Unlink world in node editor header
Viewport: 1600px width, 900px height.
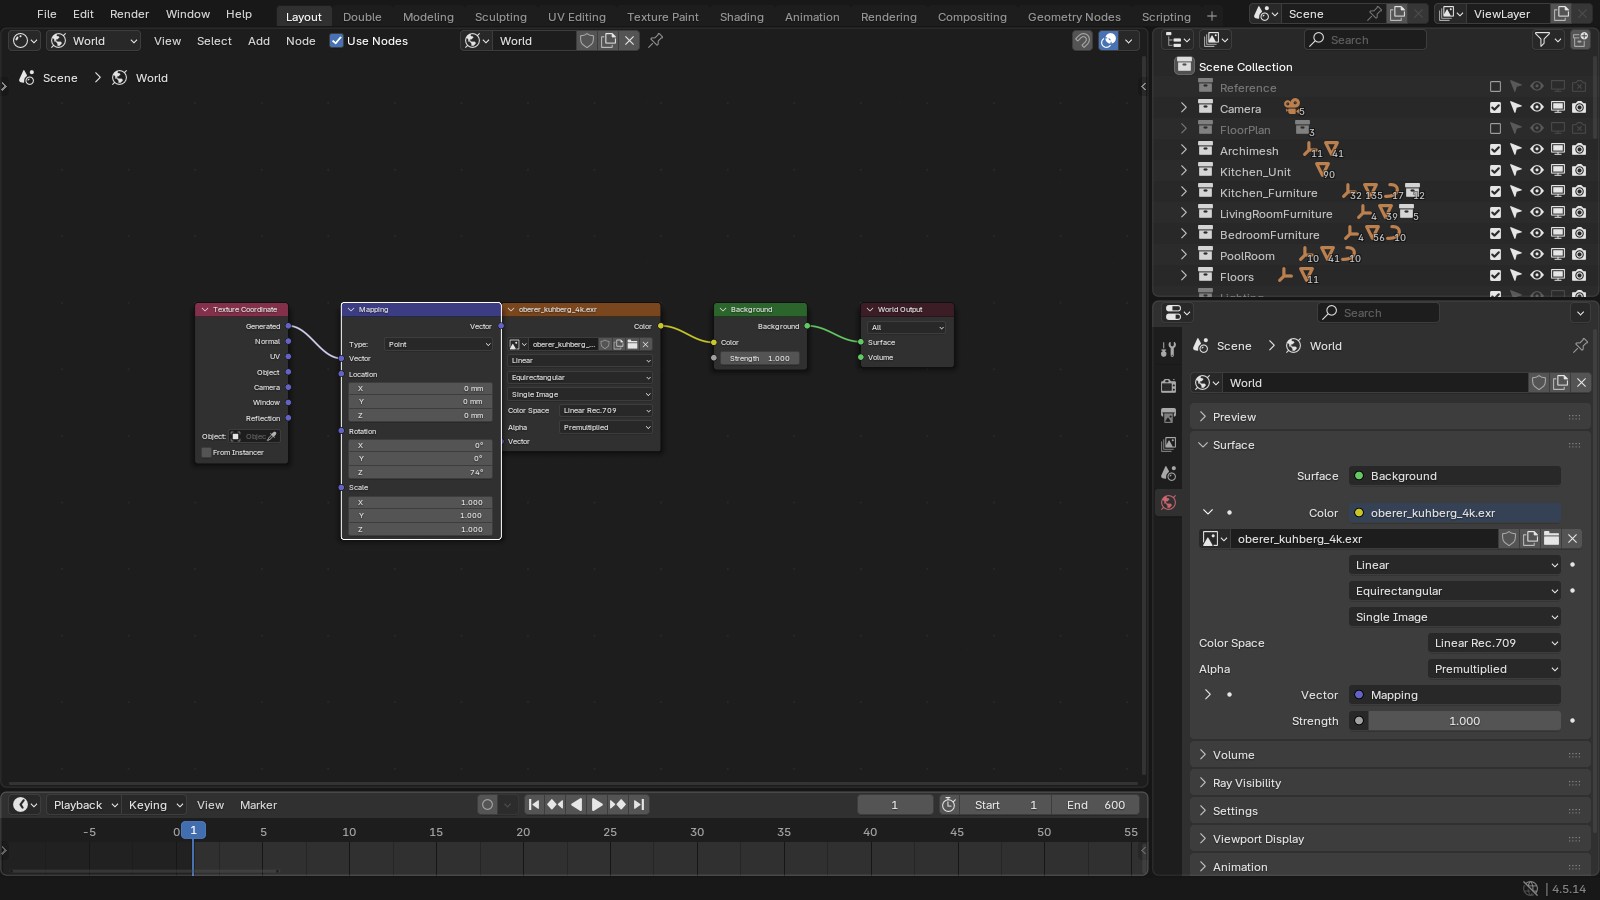click(x=629, y=41)
